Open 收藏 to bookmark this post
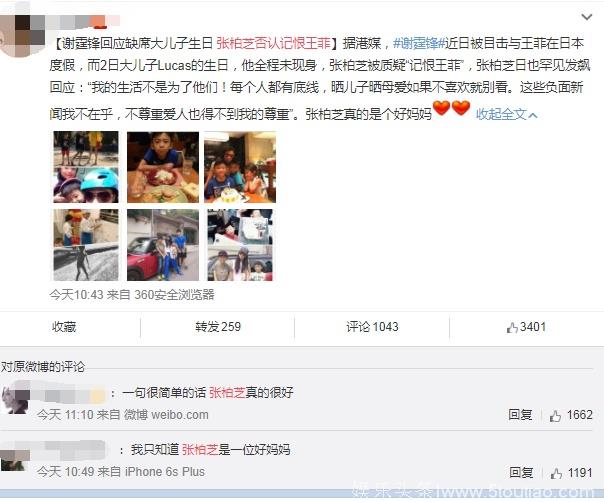Screen dimensions: 604x502 click(x=64, y=327)
